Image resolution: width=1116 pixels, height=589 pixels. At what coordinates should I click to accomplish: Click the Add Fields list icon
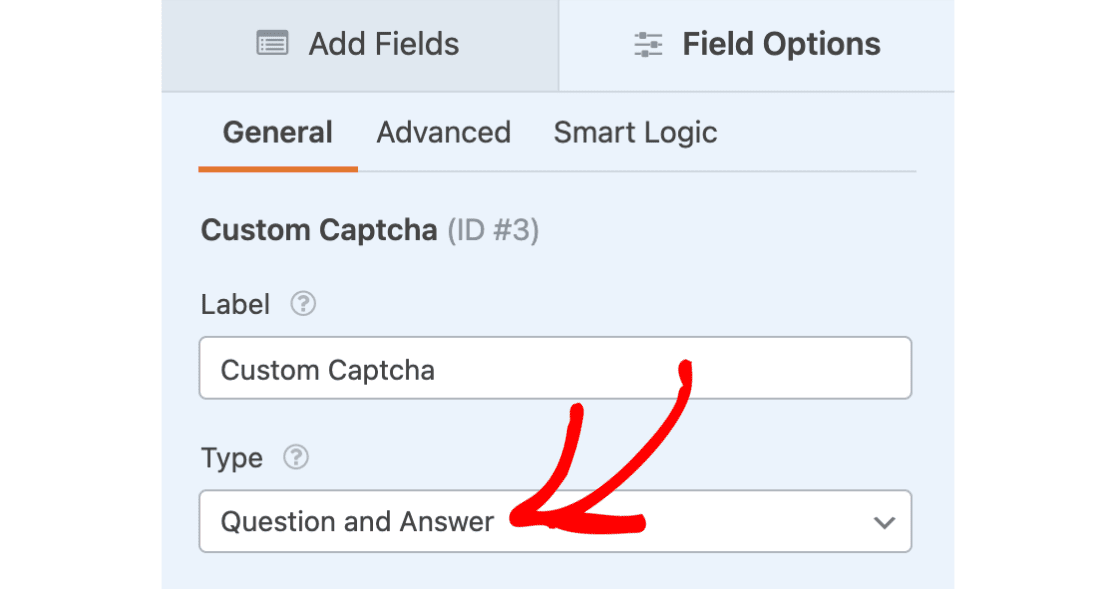click(x=272, y=44)
